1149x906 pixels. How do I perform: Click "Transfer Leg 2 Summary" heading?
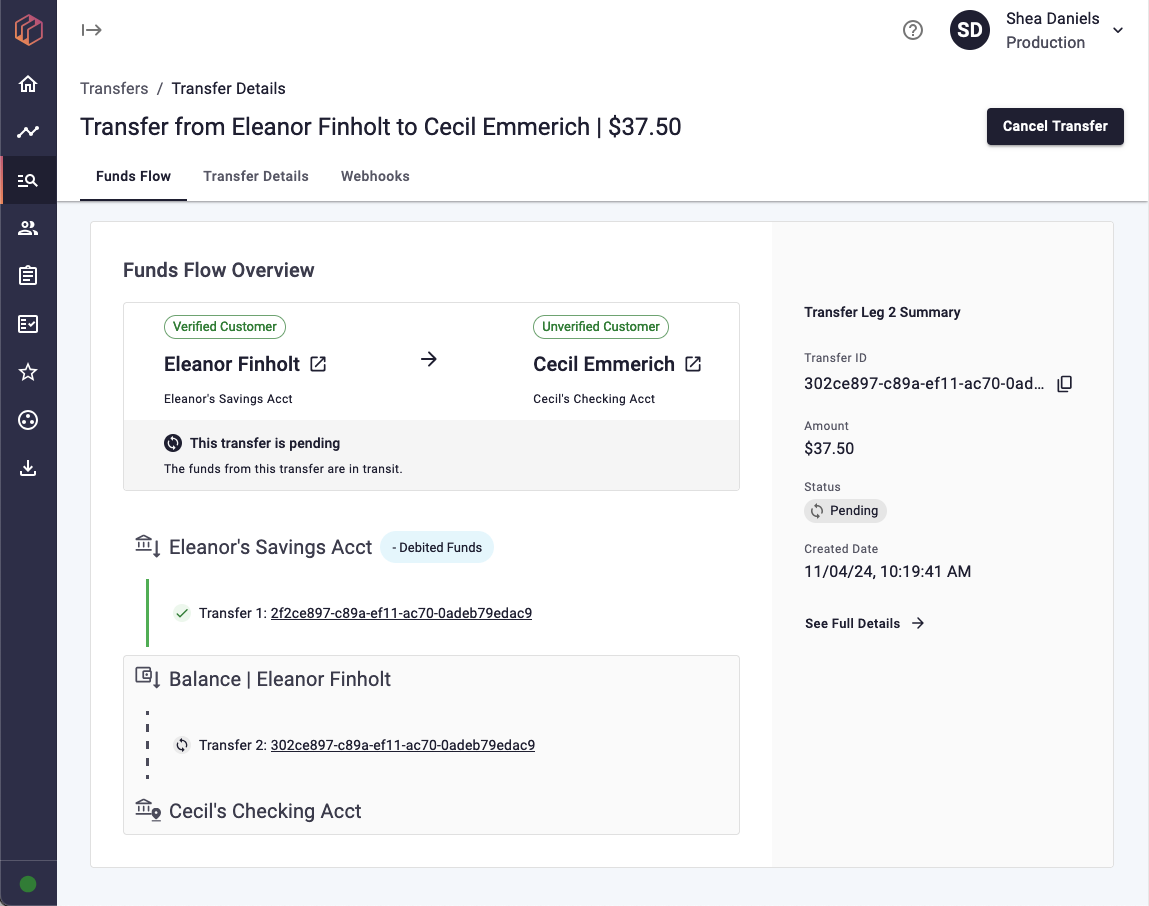click(x=882, y=312)
